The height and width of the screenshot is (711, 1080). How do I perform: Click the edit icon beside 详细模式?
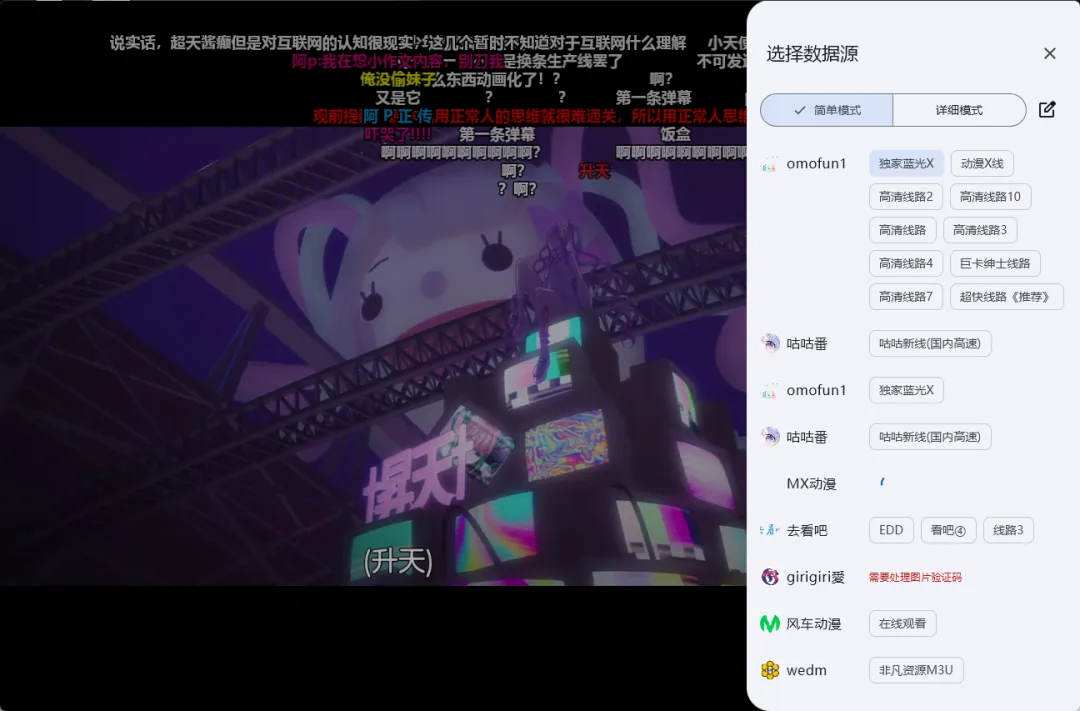[1047, 110]
